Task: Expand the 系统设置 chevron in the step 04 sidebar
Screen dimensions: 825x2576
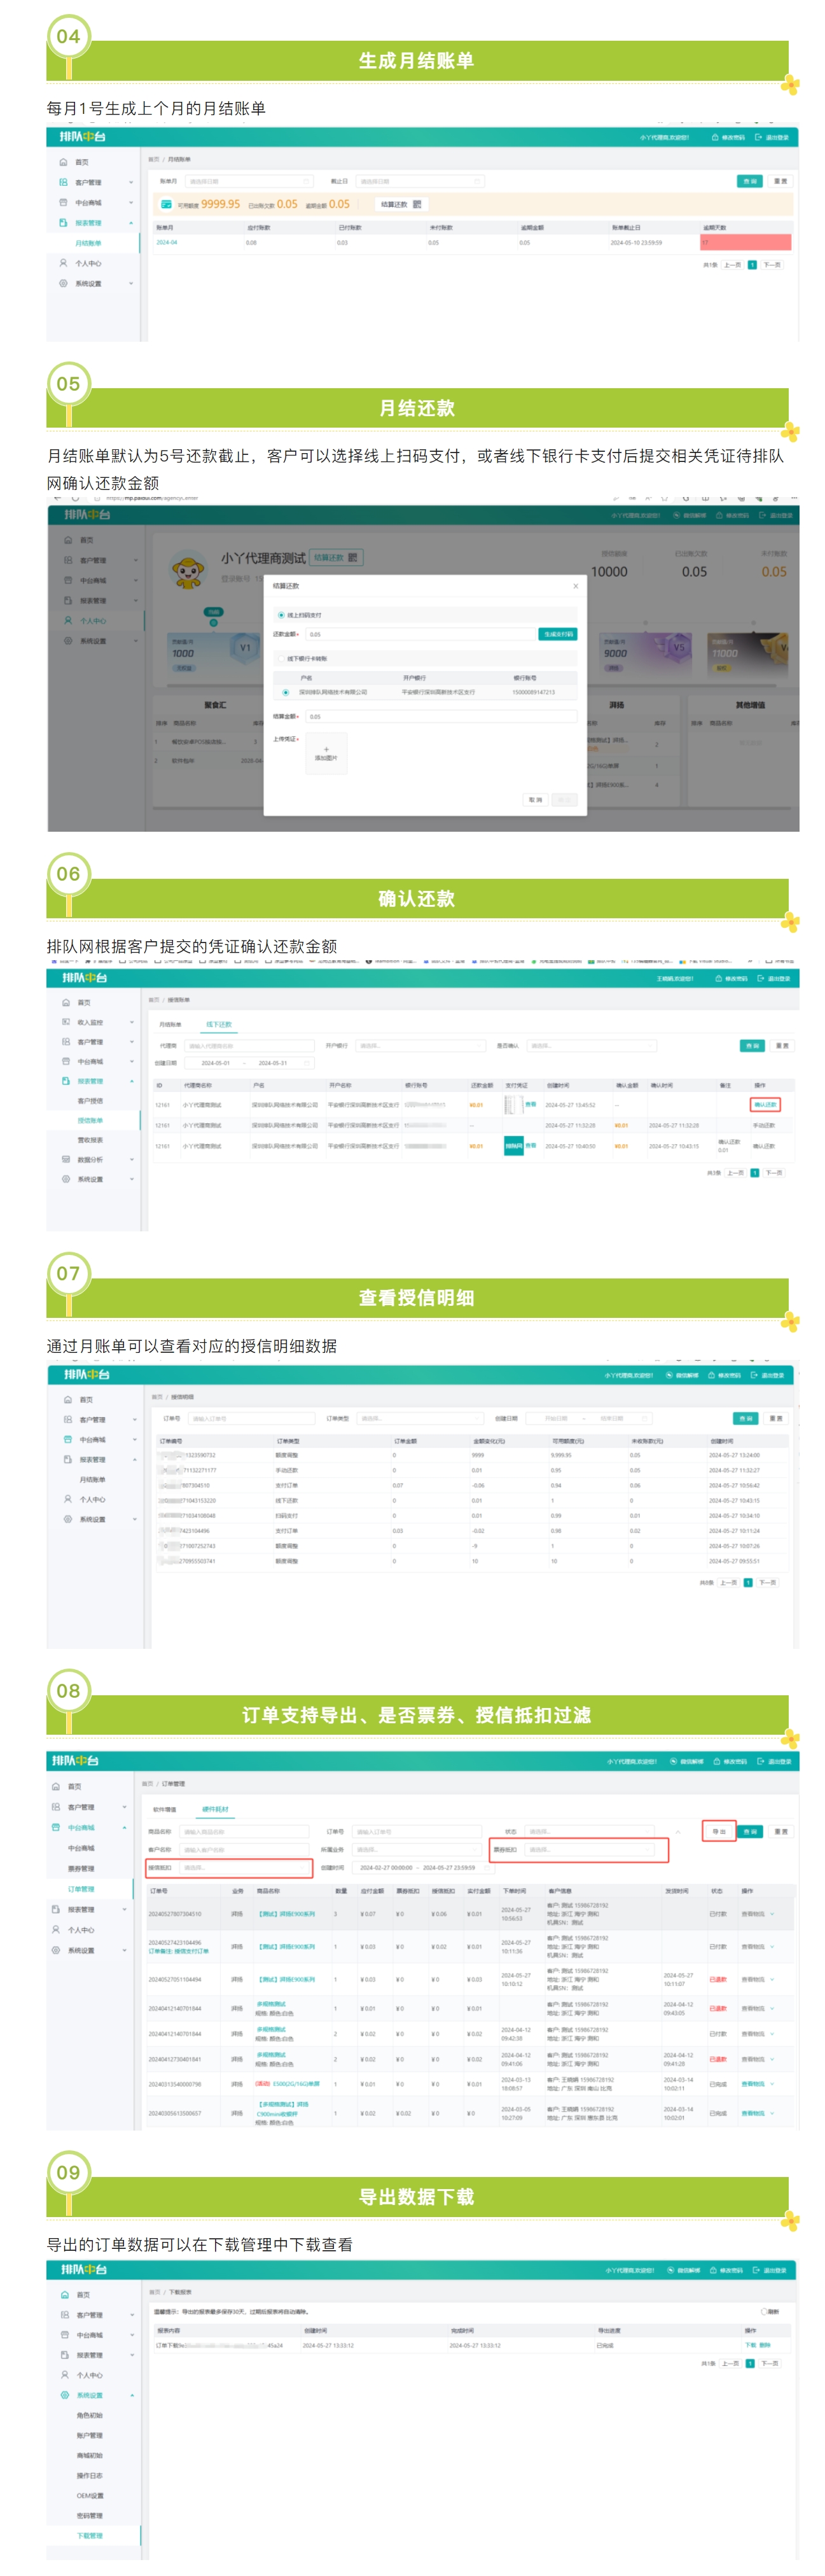Action: pyautogui.click(x=131, y=284)
